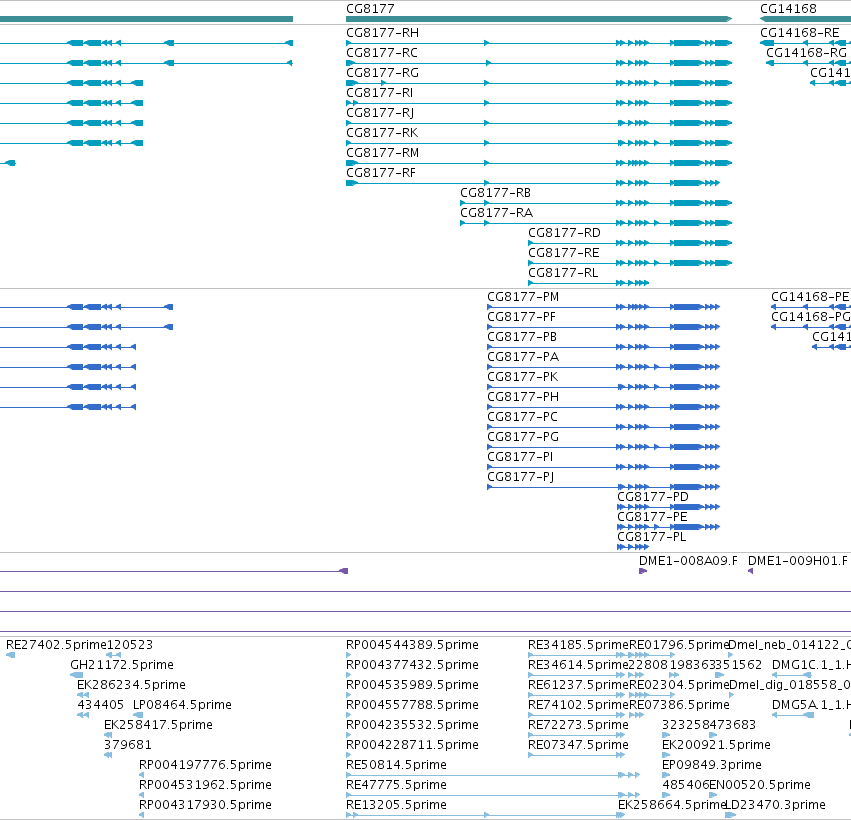Click protein CG8177-PJ

pyautogui.click(x=520, y=478)
